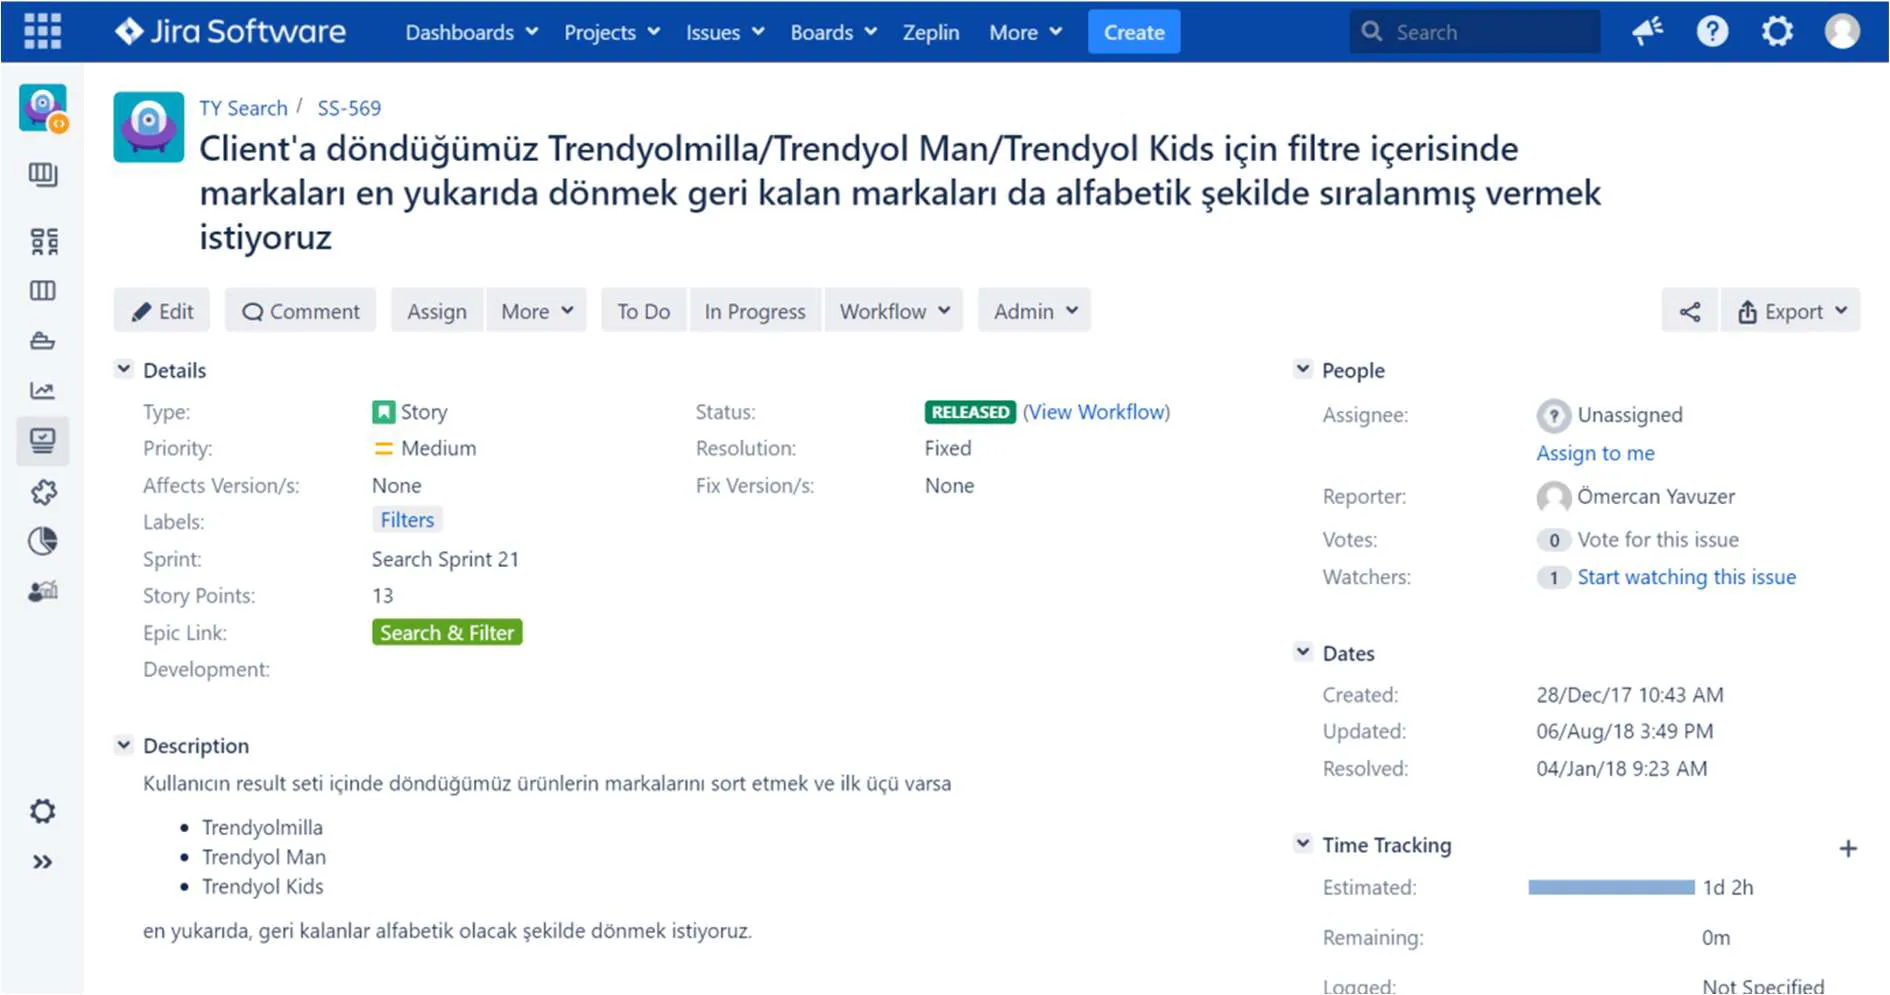Click the Estimated time progress bar
Screen dimensions: 1890x995
(1611, 887)
